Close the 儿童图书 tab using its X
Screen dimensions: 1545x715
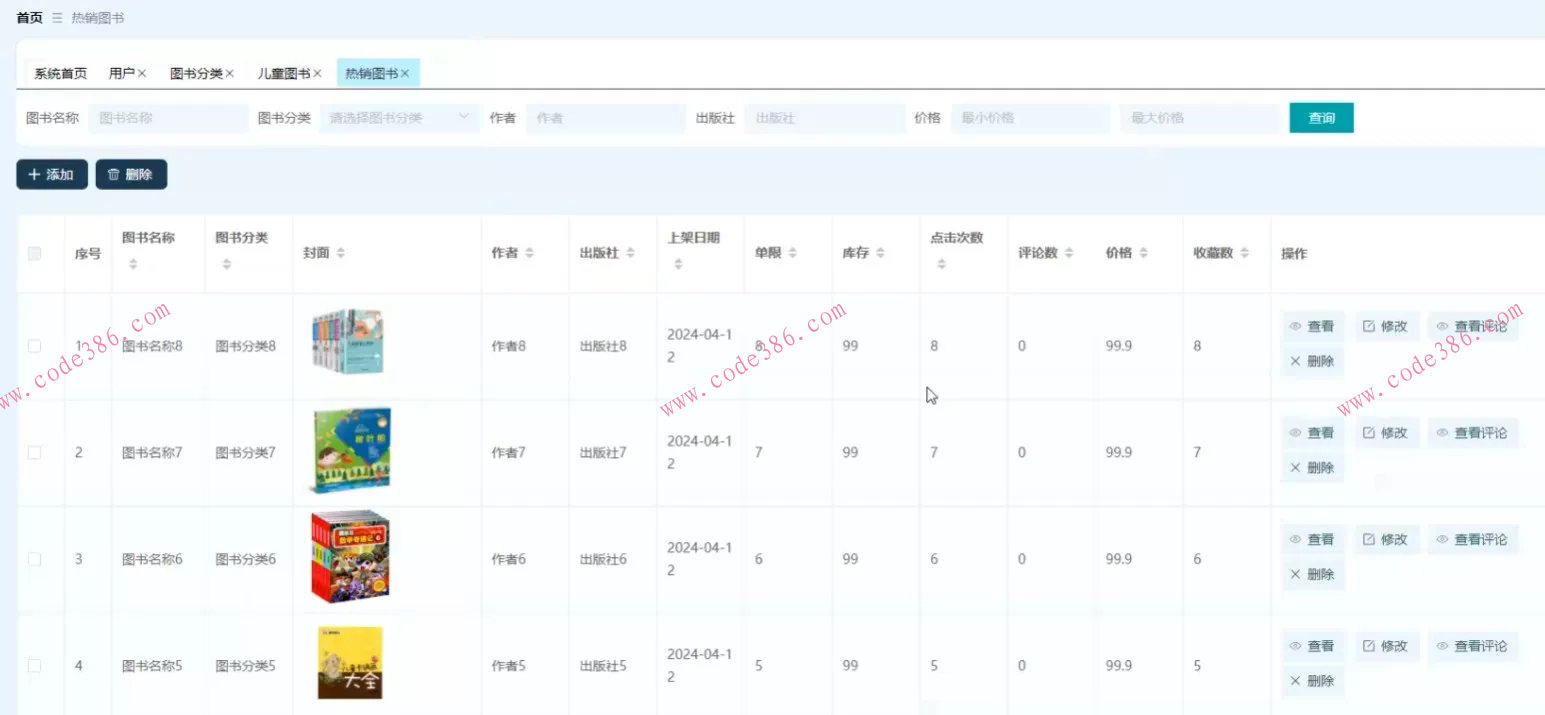click(317, 74)
